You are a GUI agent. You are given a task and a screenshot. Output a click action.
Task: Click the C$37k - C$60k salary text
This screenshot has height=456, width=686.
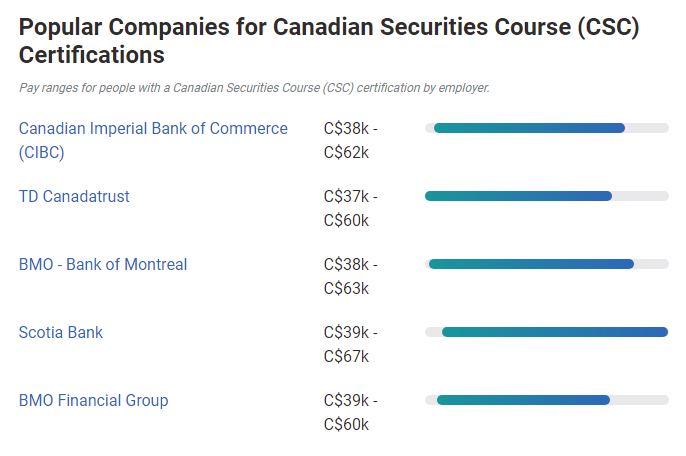pyautogui.click(x=350, y=208)
